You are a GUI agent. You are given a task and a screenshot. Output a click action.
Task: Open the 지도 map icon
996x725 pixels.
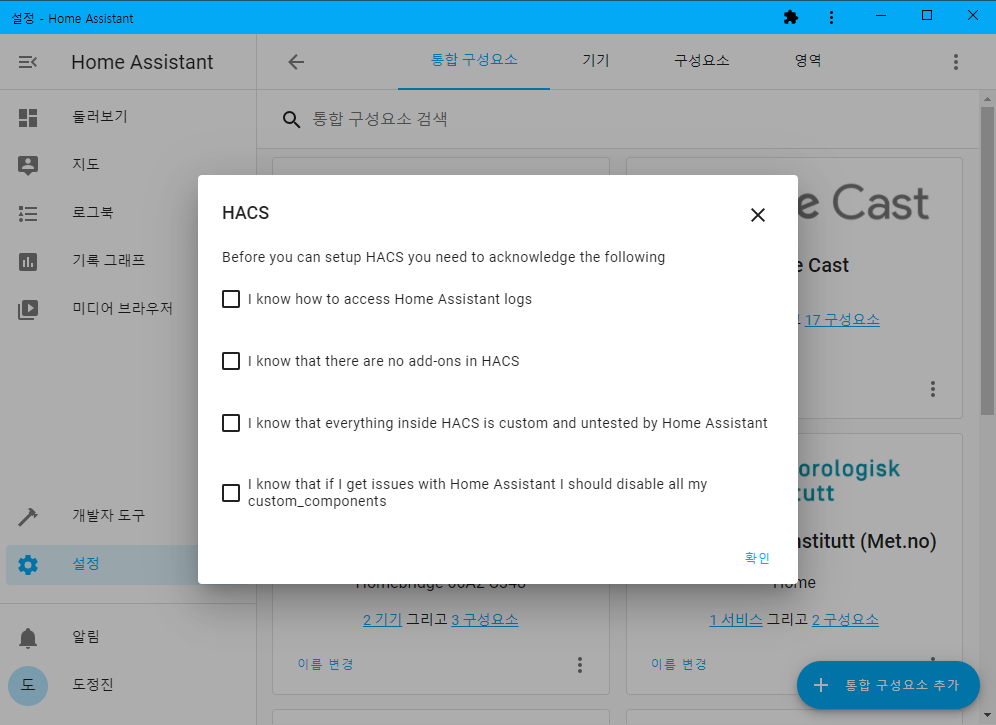[28, 165]
